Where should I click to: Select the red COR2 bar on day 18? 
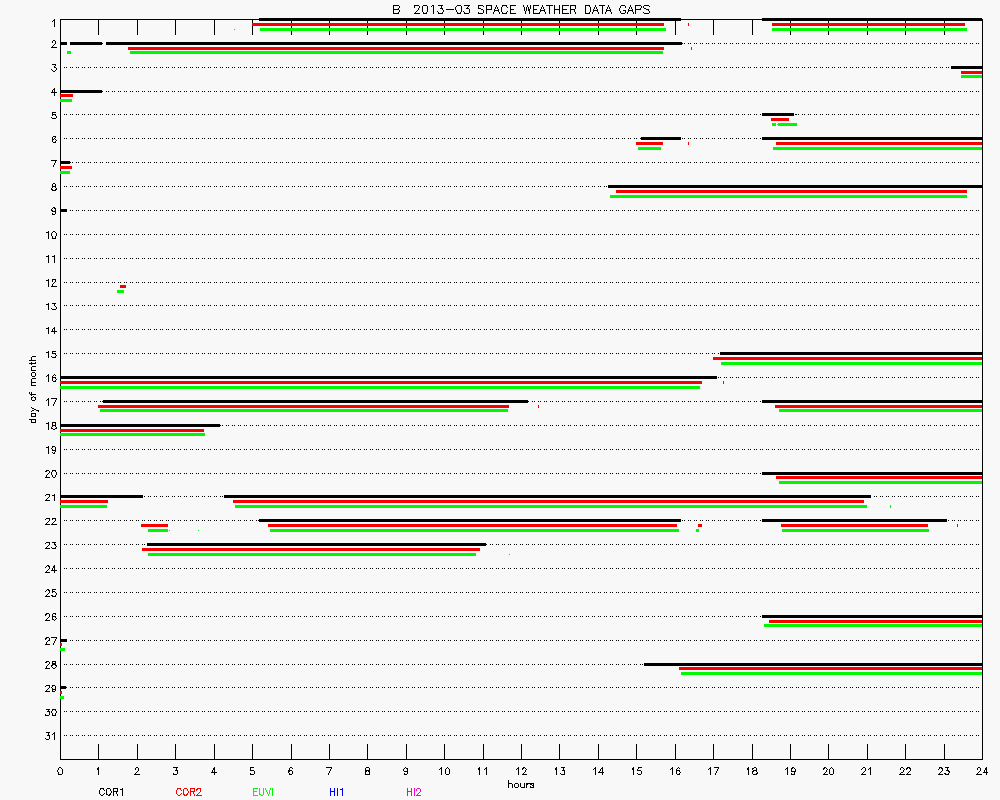(x=132, y=430)
